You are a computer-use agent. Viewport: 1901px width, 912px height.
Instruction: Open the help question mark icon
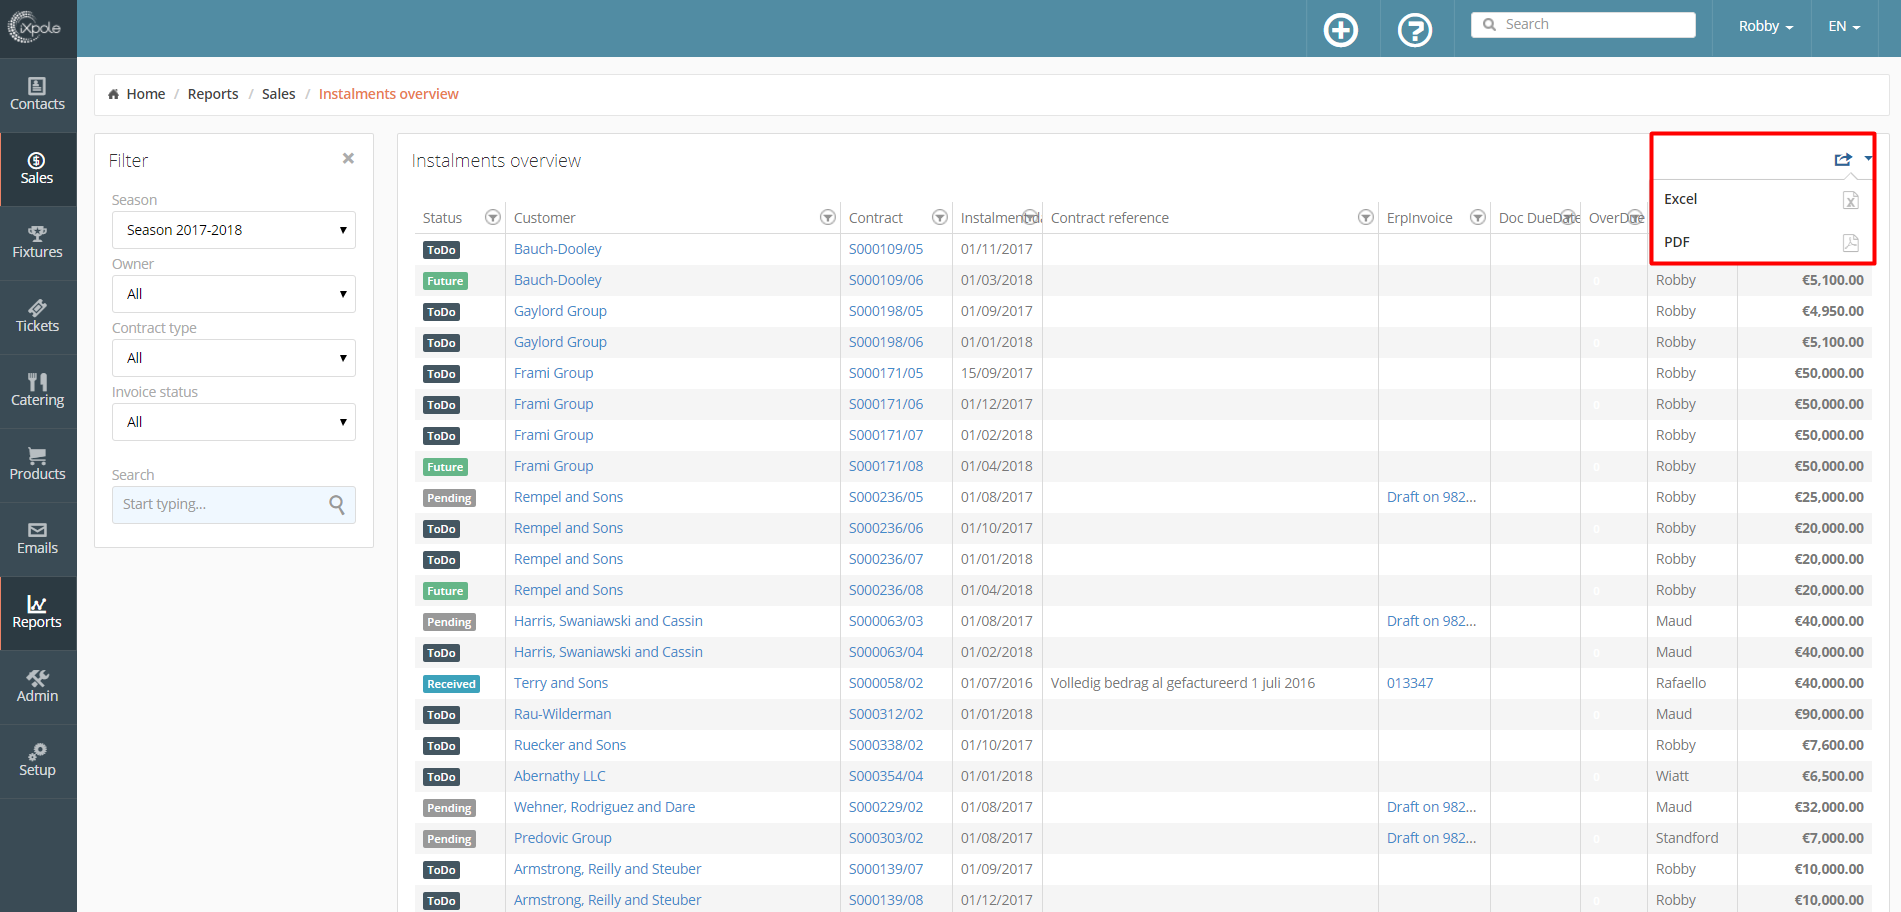coord(1415,30)
